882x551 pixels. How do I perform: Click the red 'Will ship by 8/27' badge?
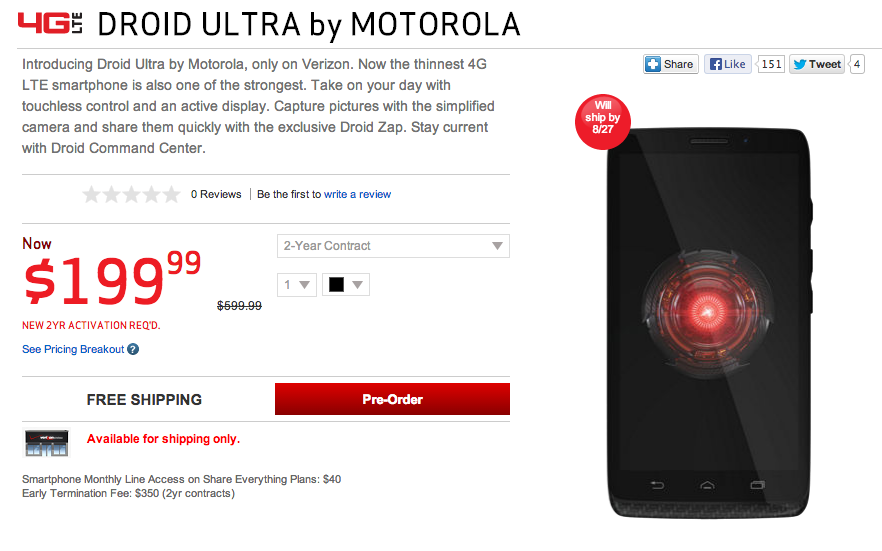pyautogui.click(x=602, y=121)
